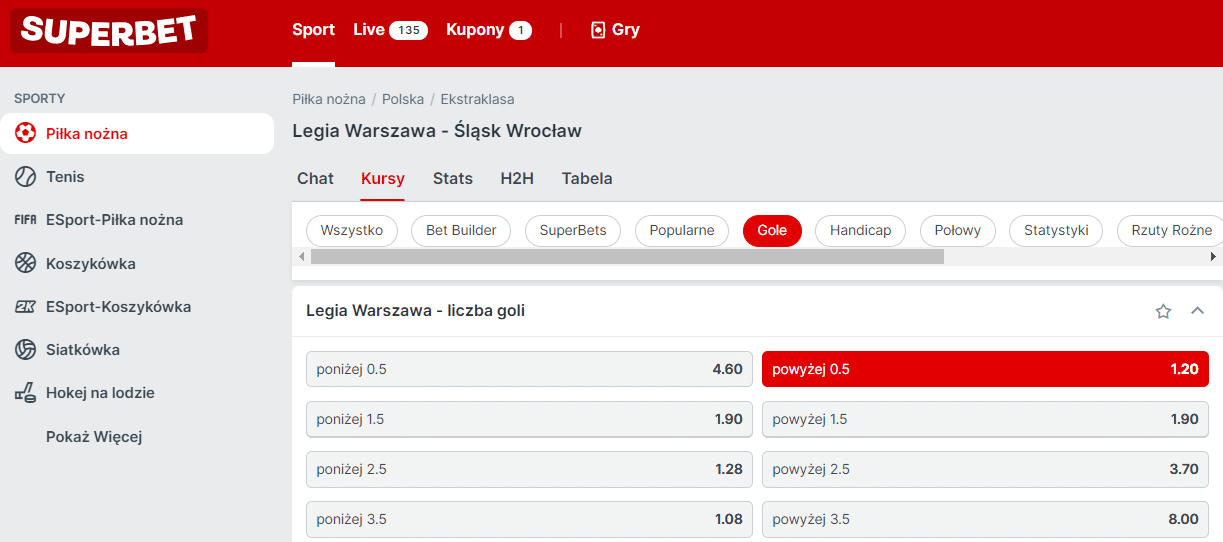Viewport: 1223px width, 542px height.
Task: Click left arrow of filter scrollbar
Action: coord(301,257)
